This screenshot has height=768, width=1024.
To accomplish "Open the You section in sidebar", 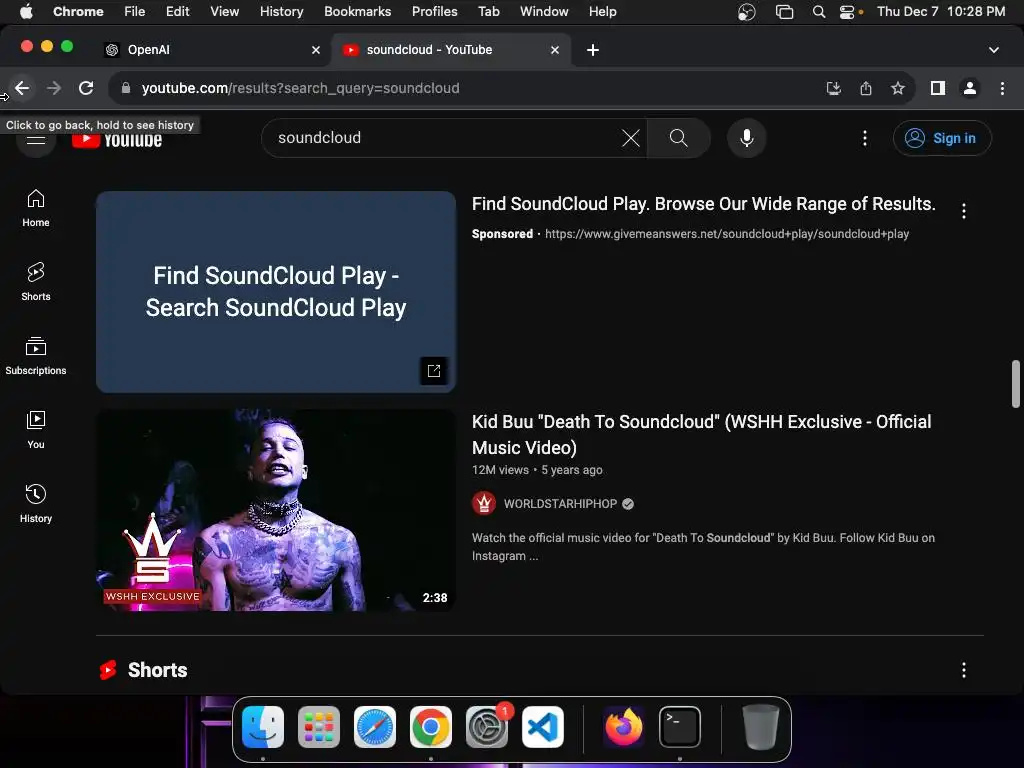I will (x=36, y=430).
